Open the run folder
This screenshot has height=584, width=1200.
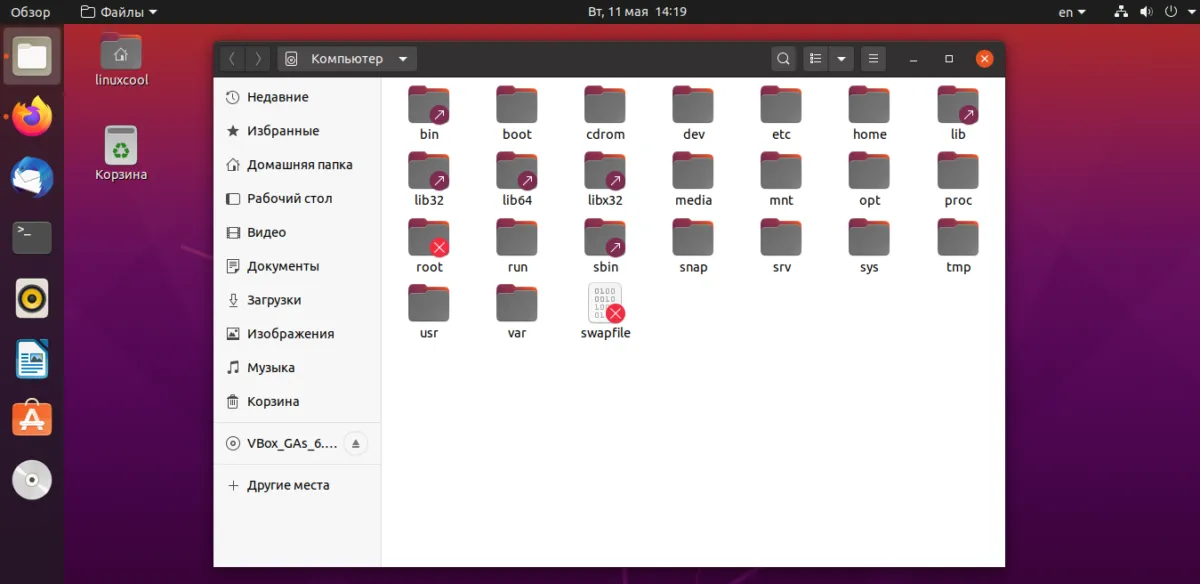517,246
